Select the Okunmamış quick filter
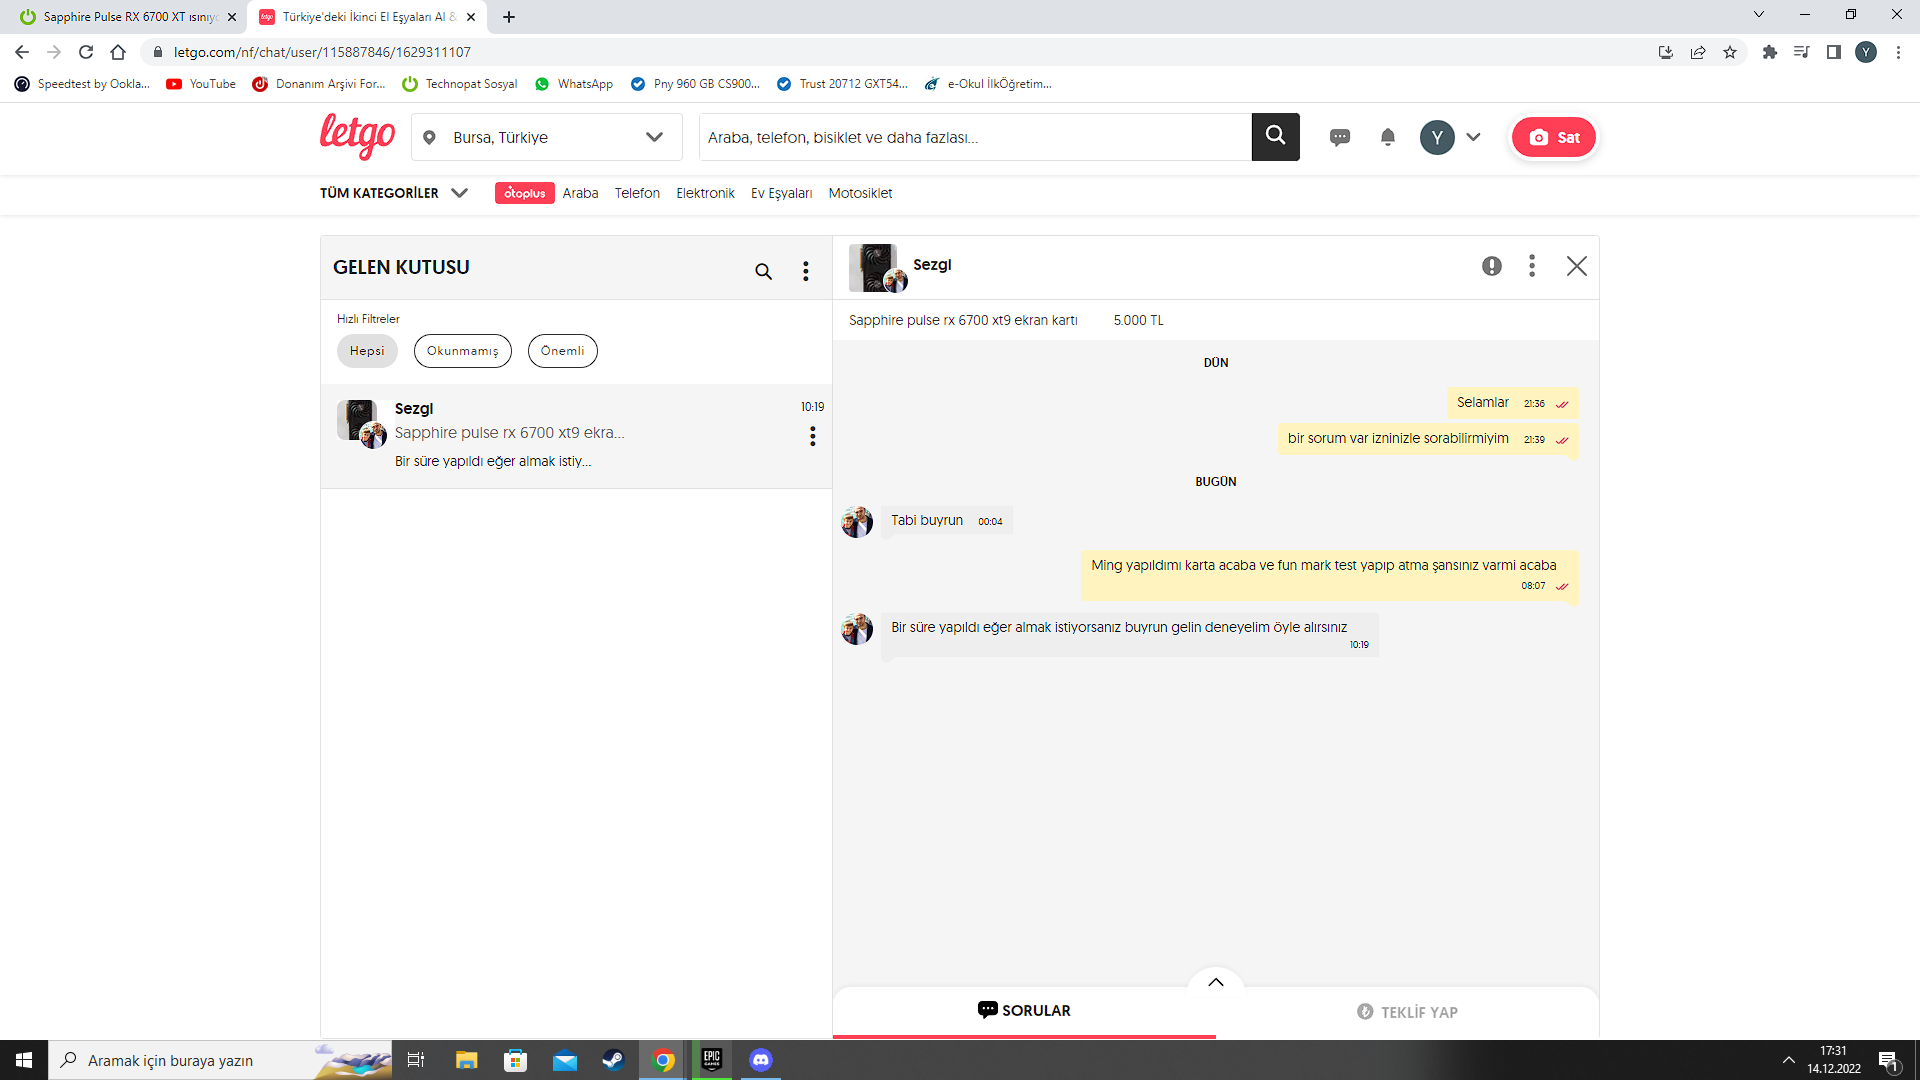Screen dimensions: 1920x1080 pos(462,351)
